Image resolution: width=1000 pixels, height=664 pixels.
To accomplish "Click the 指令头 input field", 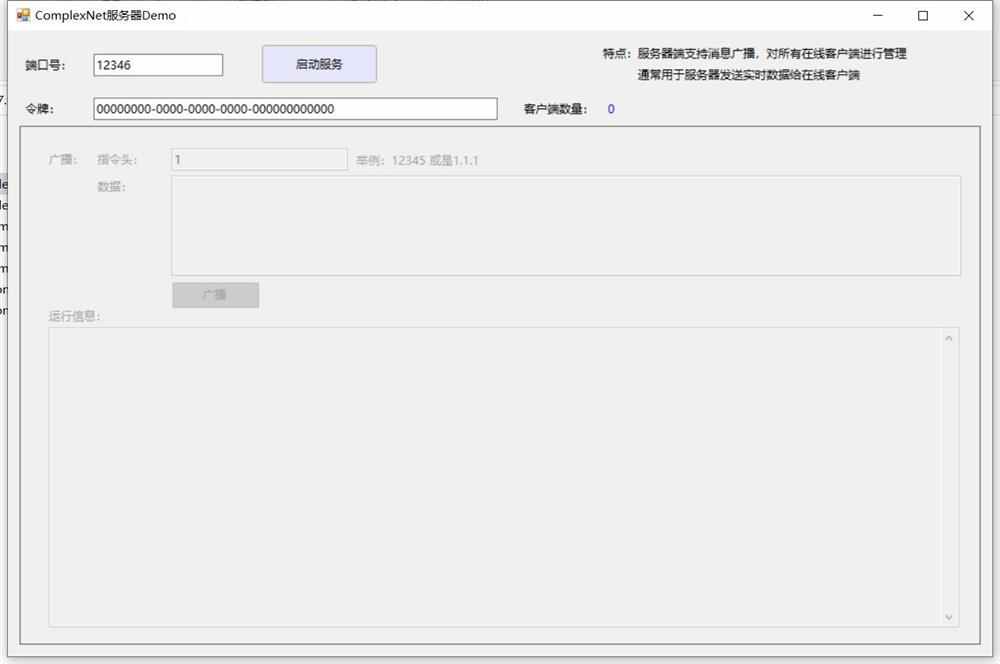I will (259, 159).
